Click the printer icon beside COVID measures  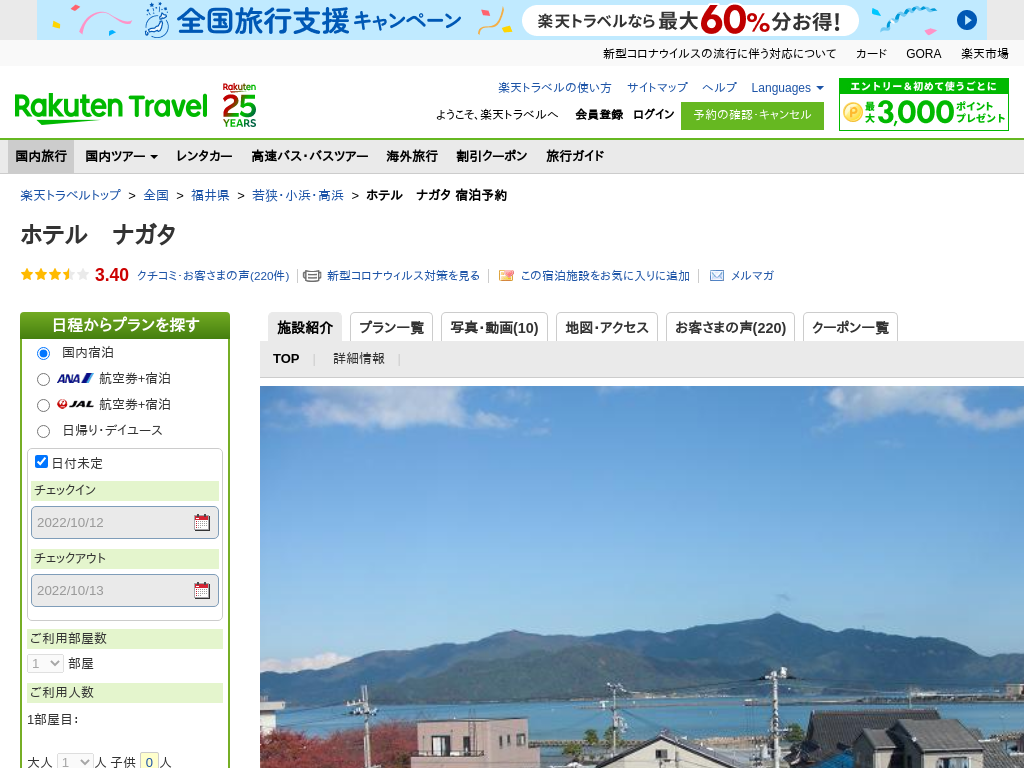pyautogui.click(x=312, y=276)
